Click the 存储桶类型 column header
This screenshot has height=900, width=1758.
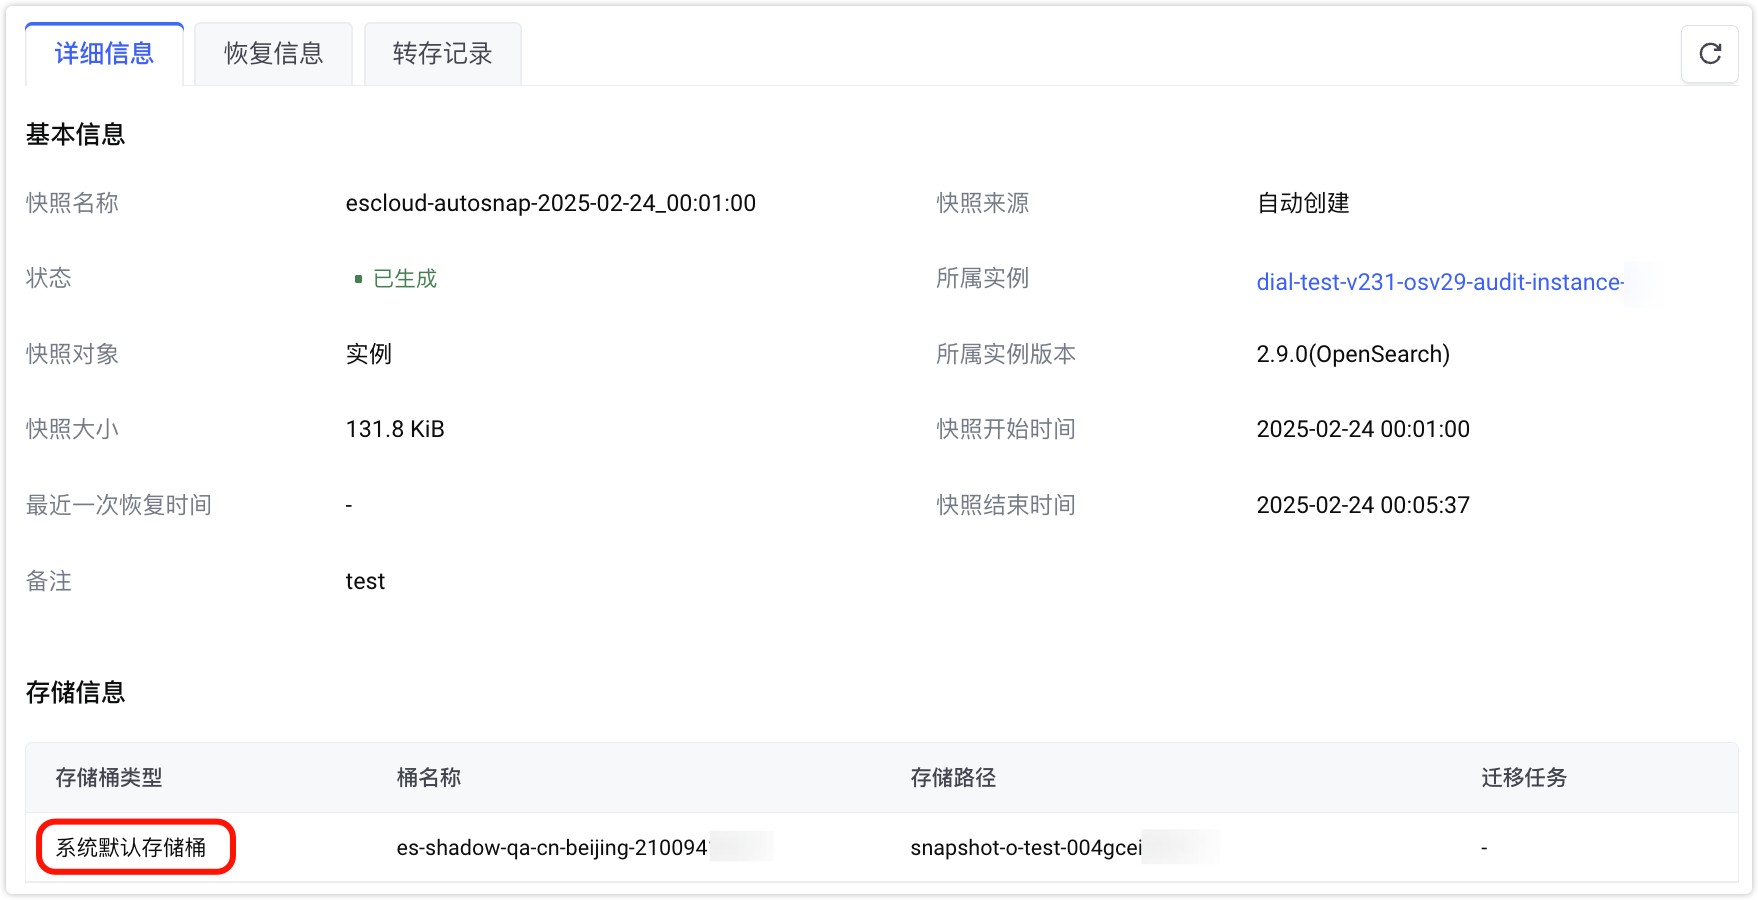coord(109,778)
